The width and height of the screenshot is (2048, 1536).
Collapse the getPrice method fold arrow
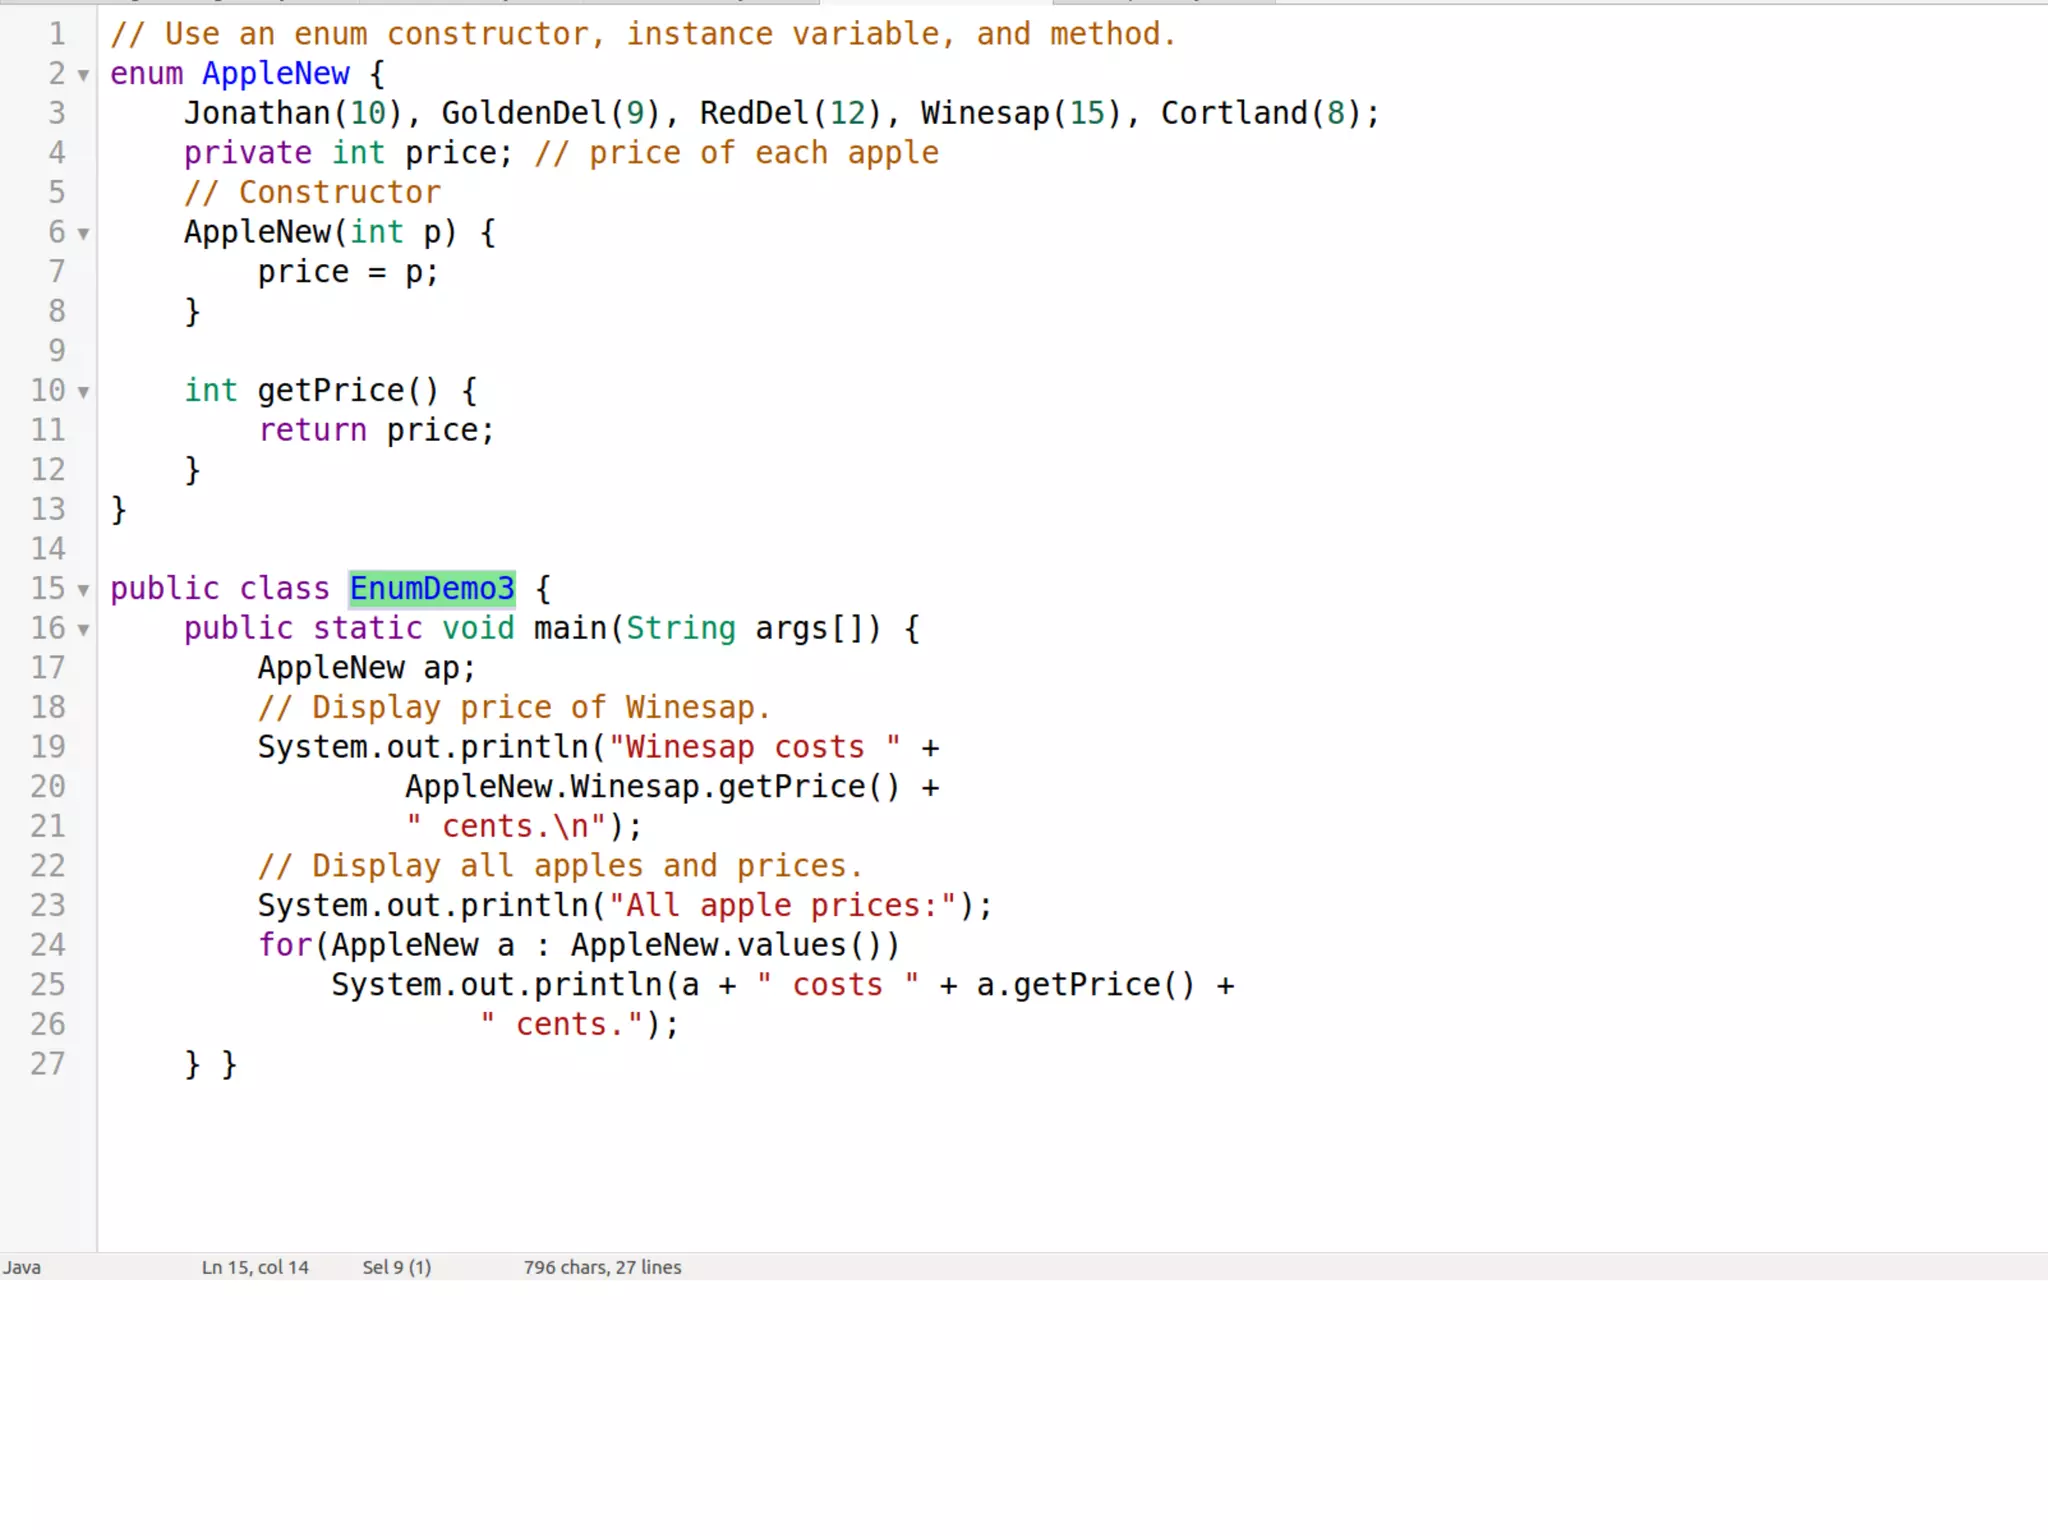click(84, 392)
